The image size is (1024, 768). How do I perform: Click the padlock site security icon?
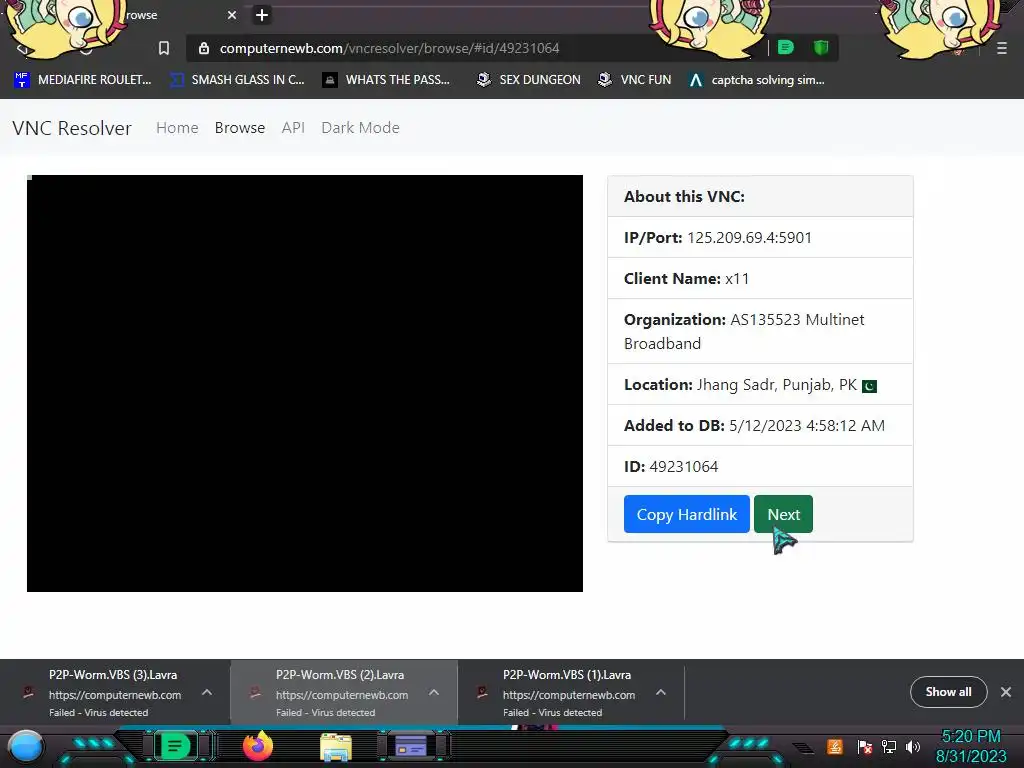tap(204, 48)
